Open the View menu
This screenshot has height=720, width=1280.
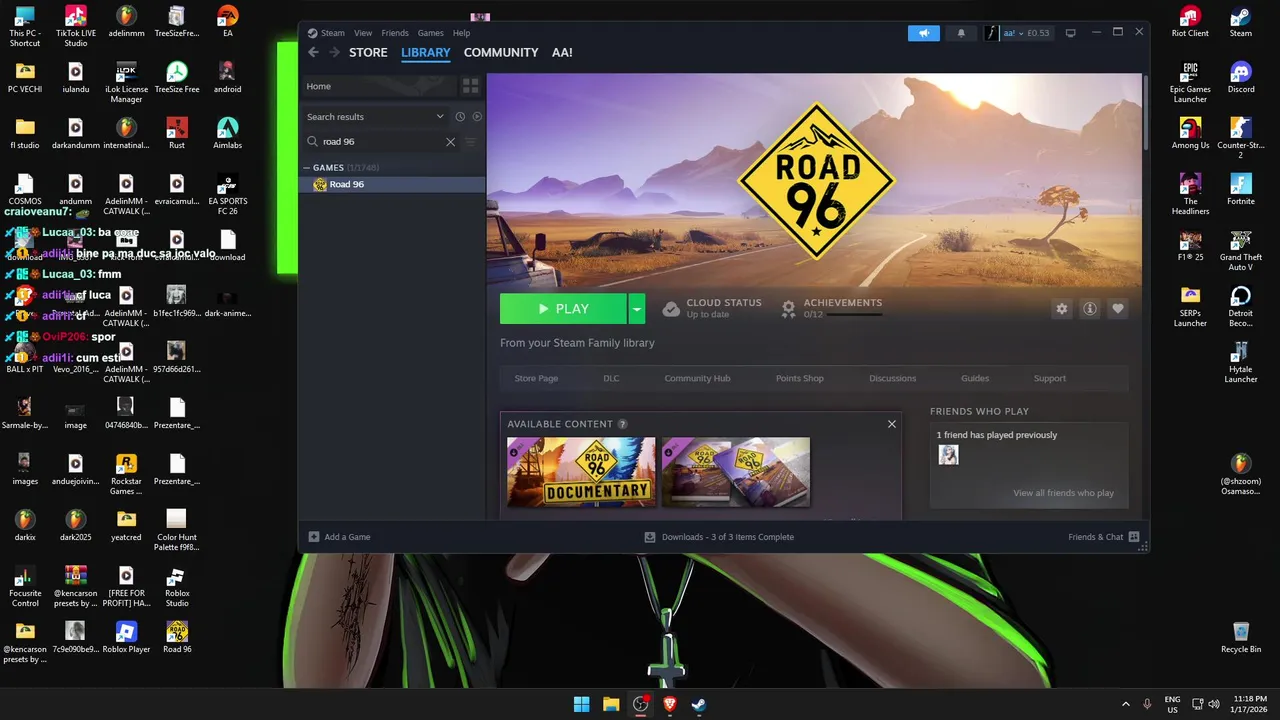tap(363, 33)
